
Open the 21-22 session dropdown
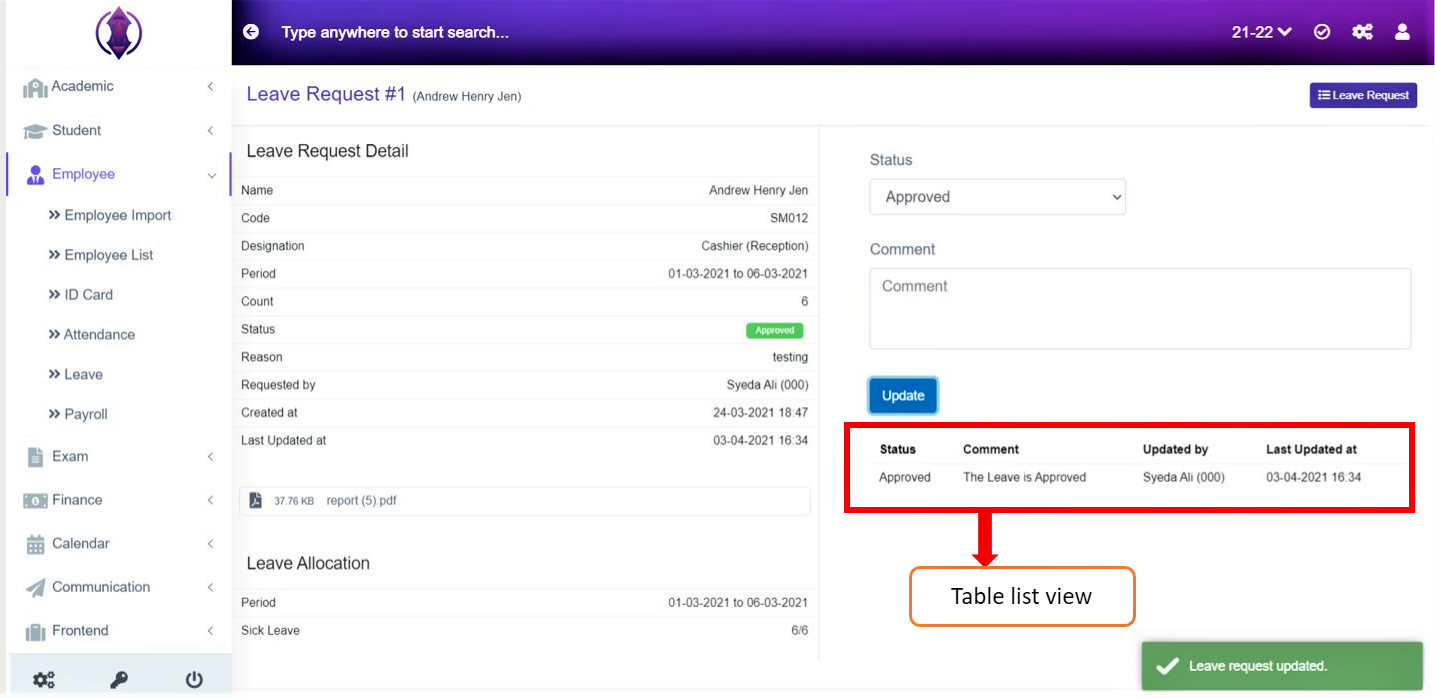click(1261, 32)
